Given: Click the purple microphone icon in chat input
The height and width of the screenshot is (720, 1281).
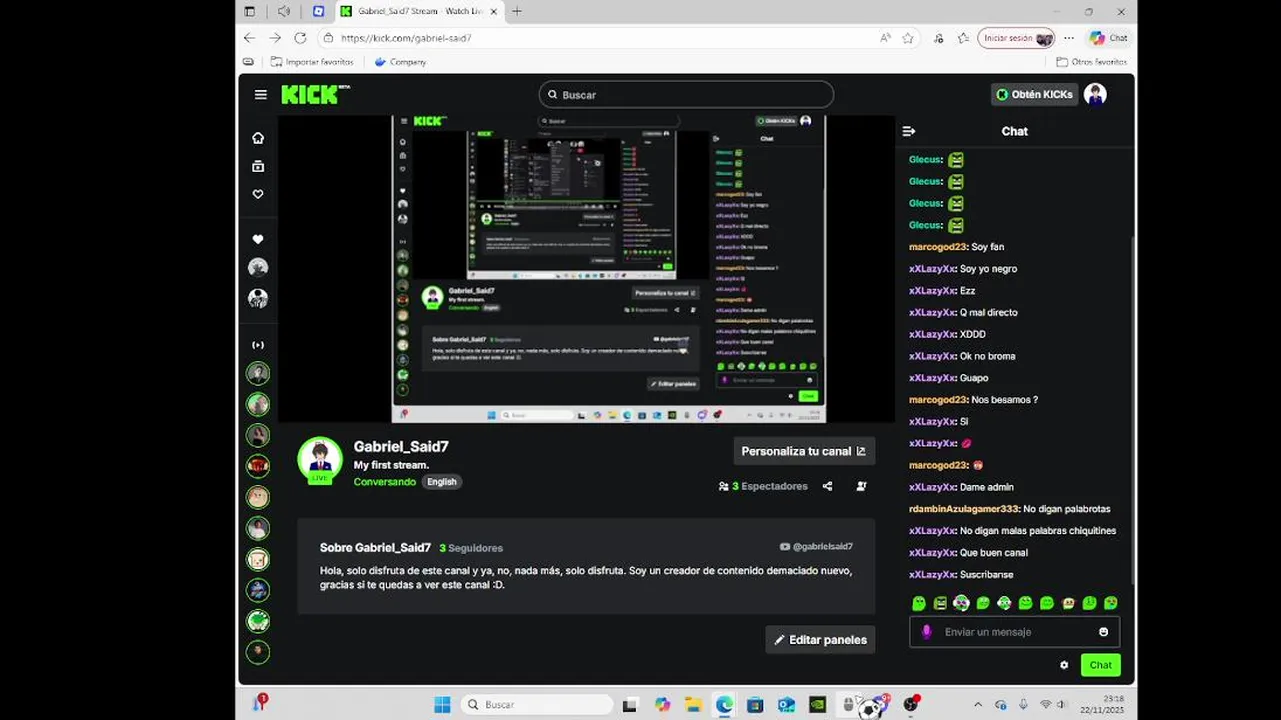Looking at the screenshot, I should tap(927, 632).
